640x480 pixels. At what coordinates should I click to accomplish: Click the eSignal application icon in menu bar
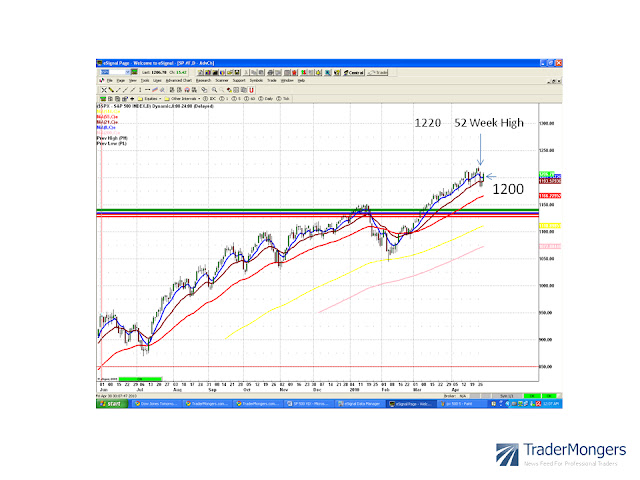[x=101, y=81]
